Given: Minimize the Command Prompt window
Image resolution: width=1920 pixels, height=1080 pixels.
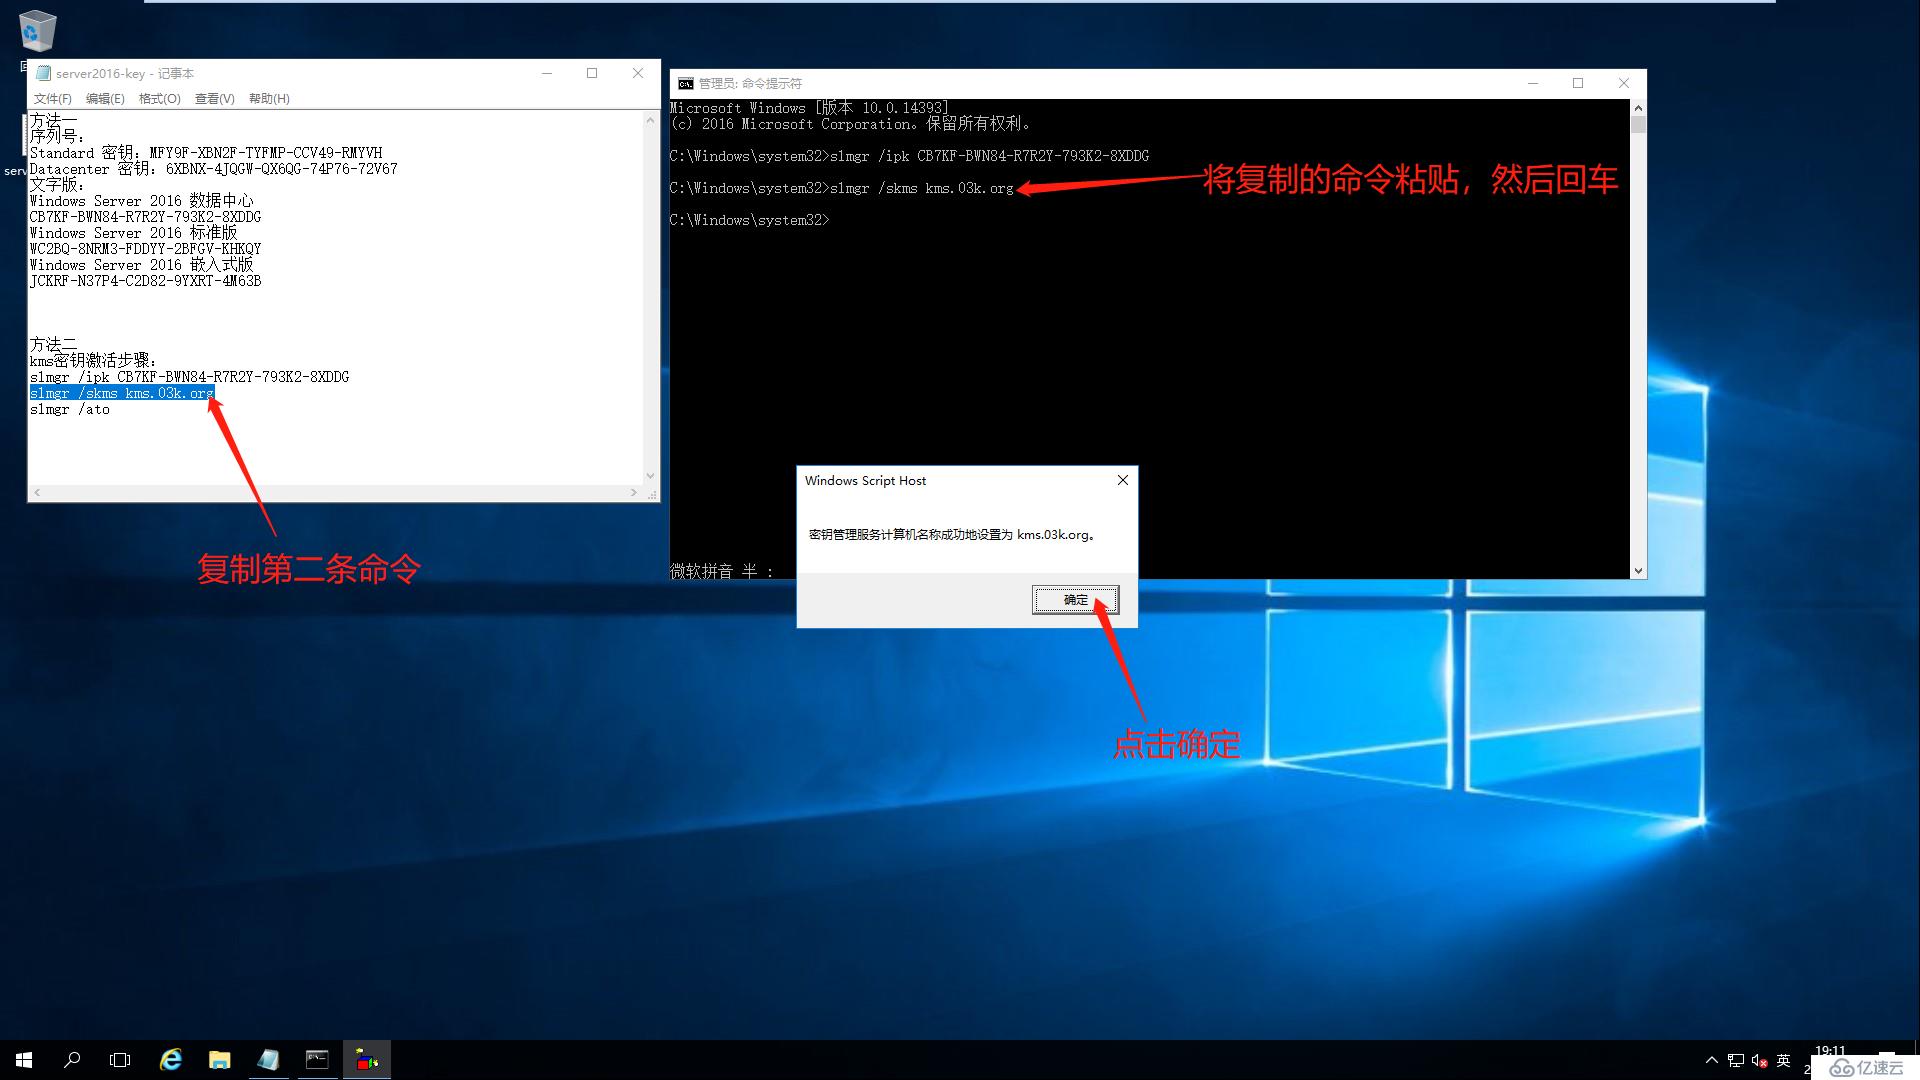Looking at the screenshot, I should coord(1532,83).
